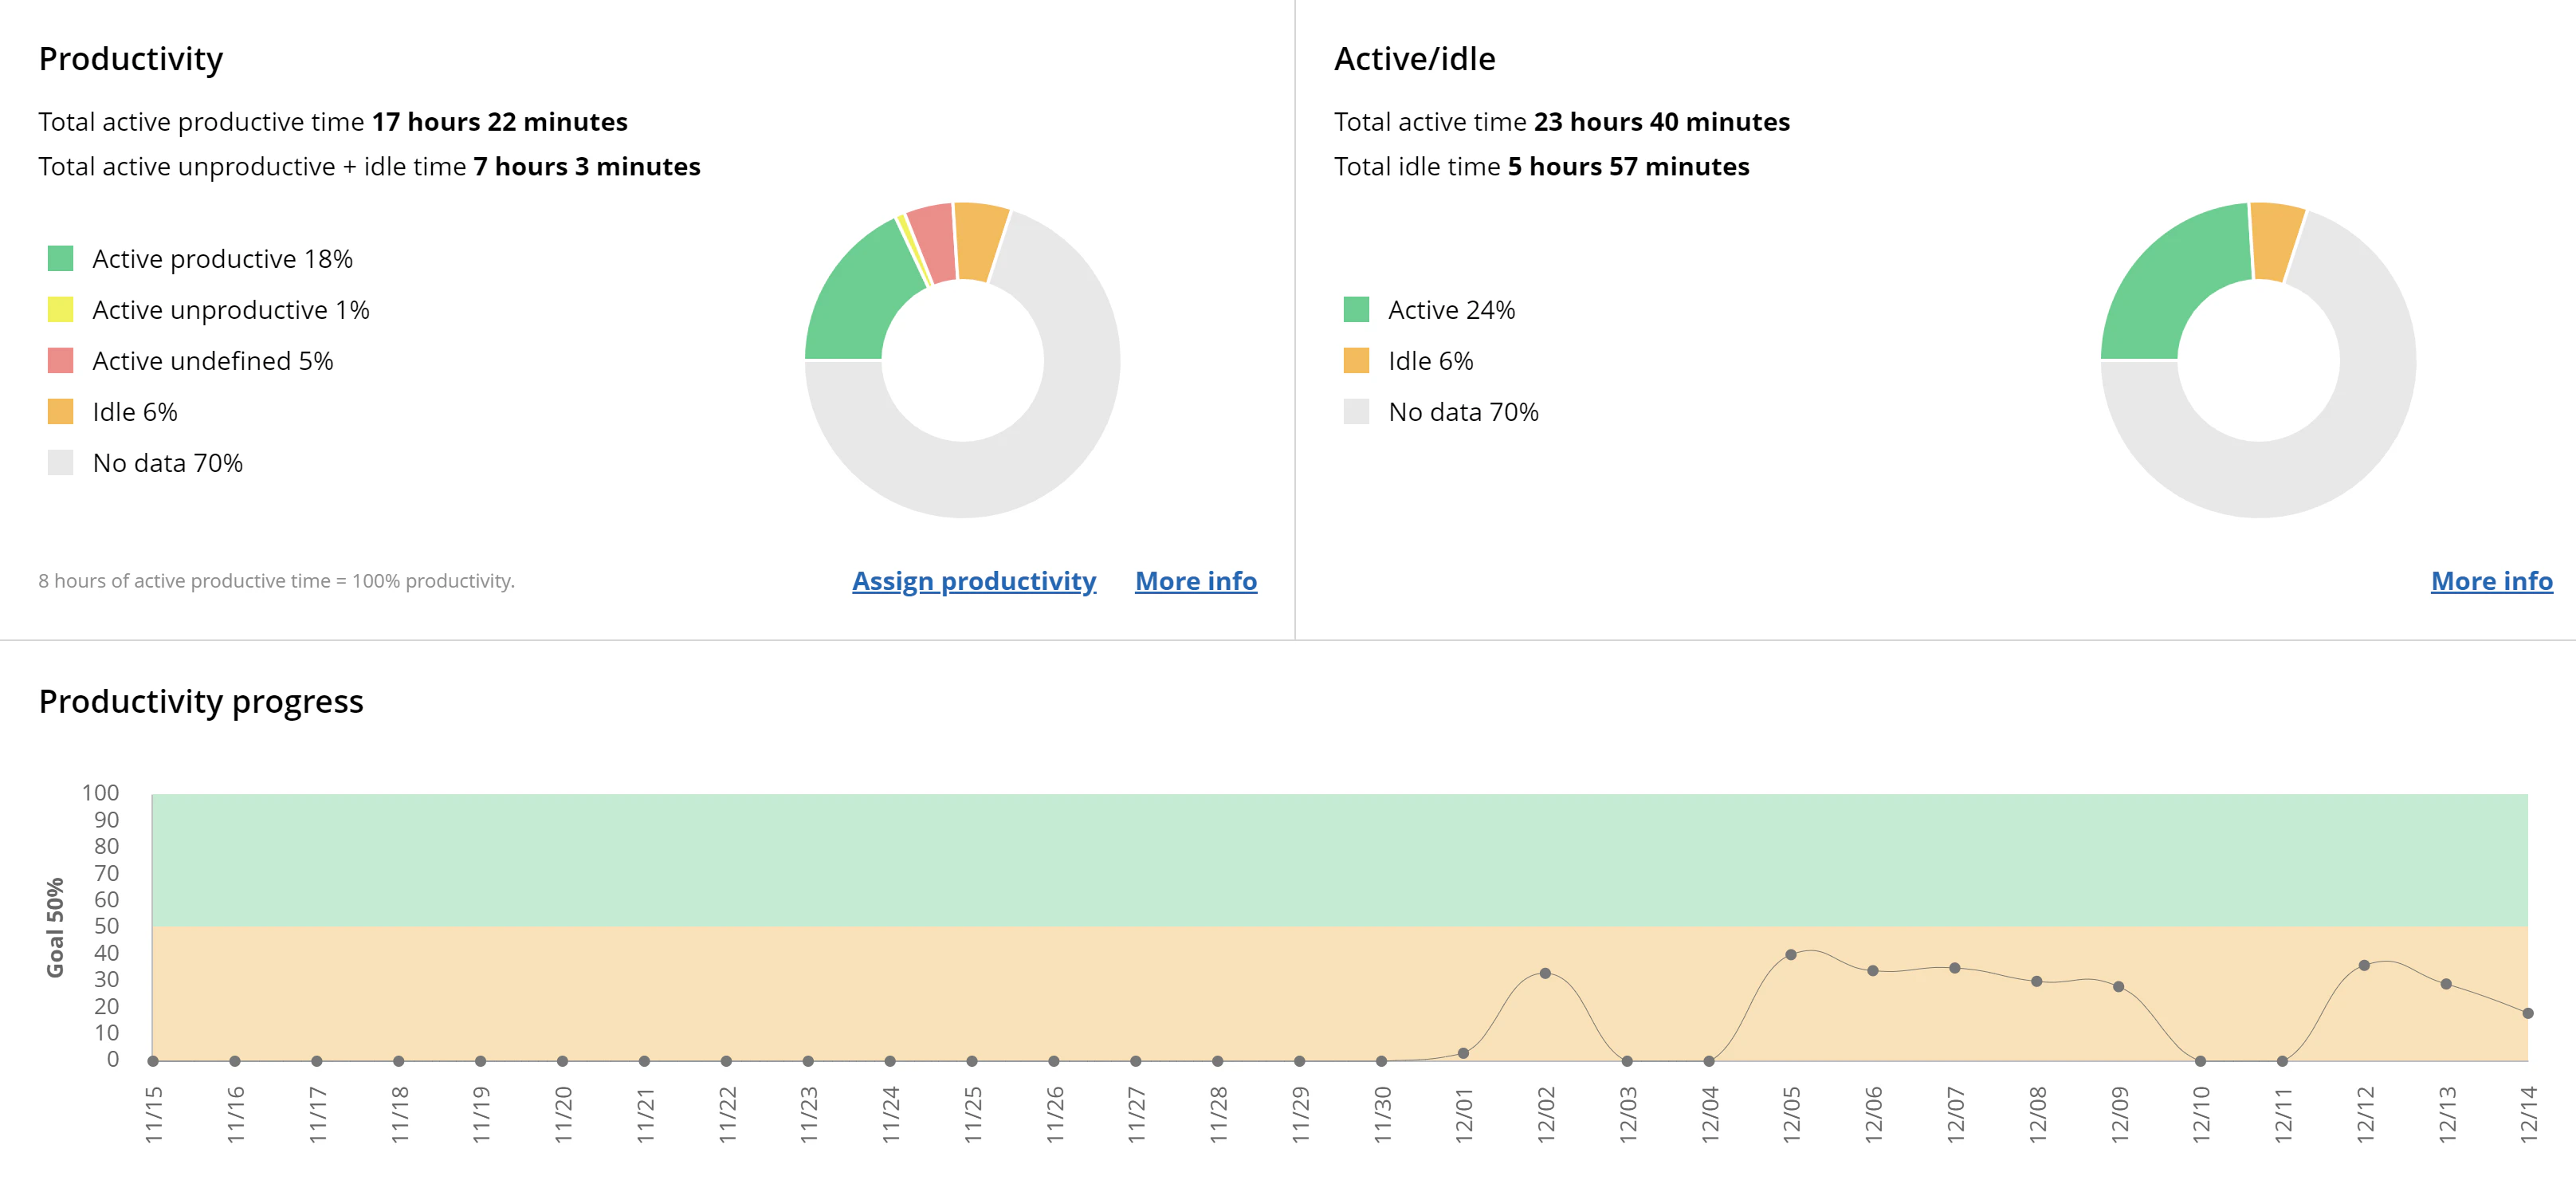Viewport: 2576px width, 1184px height.
Task: Click the Active unproductive 1% legend entry
Action: click(60, 309)
